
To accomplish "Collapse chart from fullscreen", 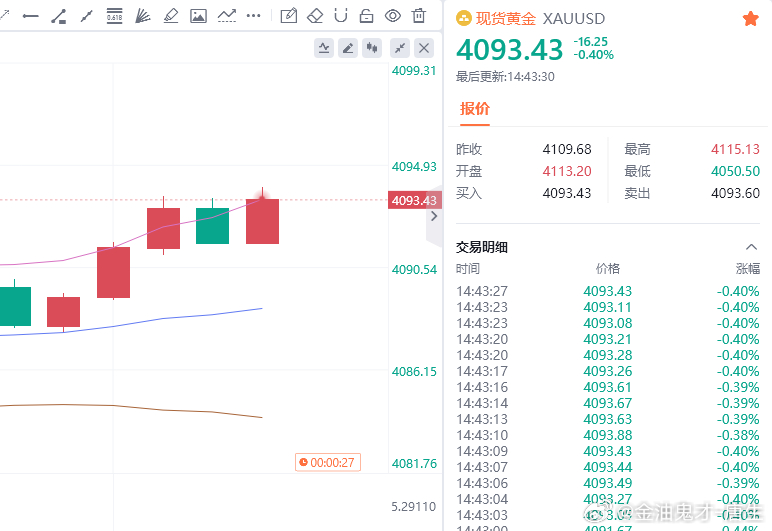I will pos(400,48).
